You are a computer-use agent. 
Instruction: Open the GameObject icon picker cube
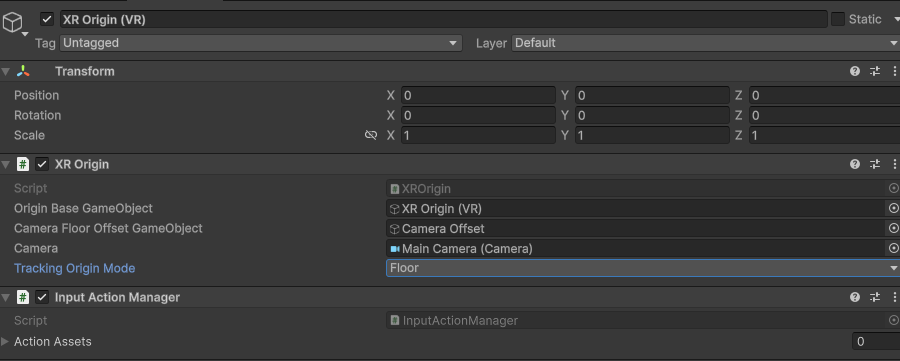point(13,24)
